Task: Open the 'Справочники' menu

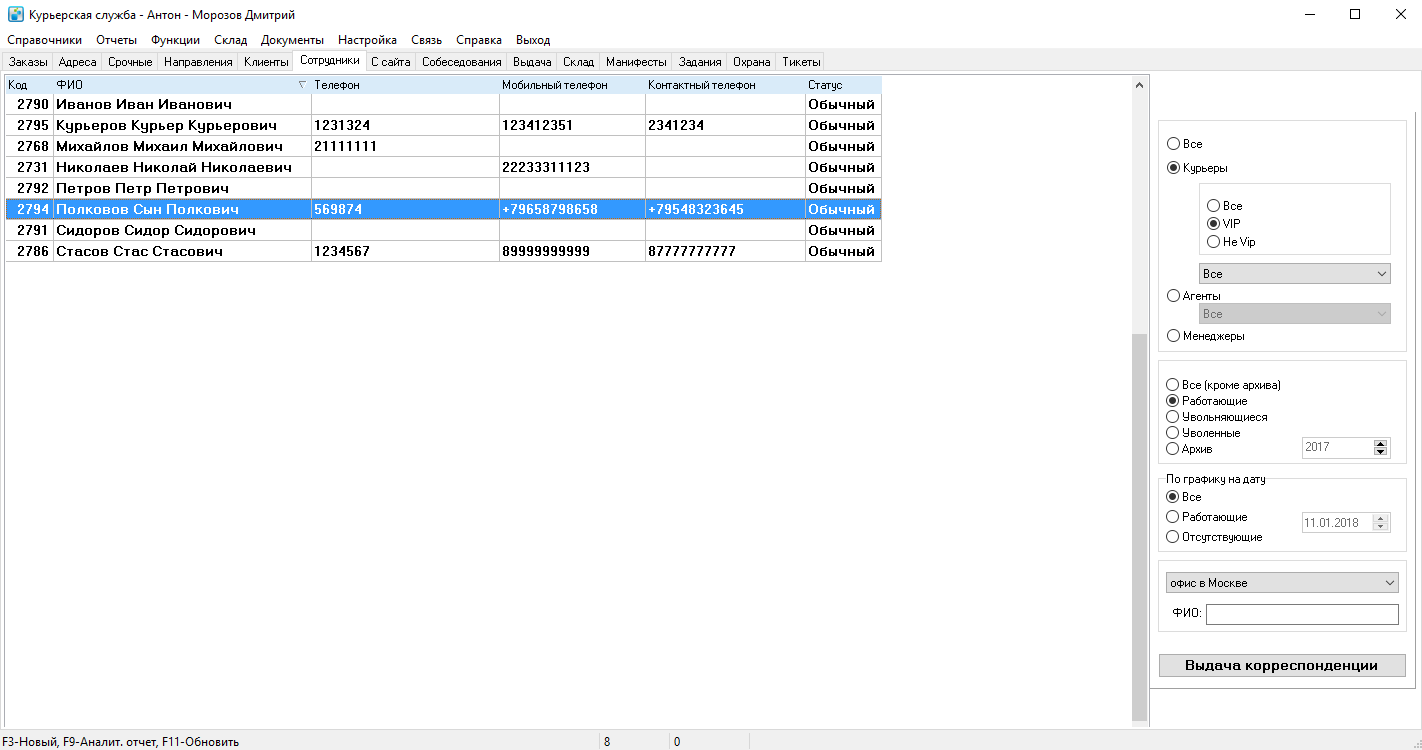Action: [44, 40]
